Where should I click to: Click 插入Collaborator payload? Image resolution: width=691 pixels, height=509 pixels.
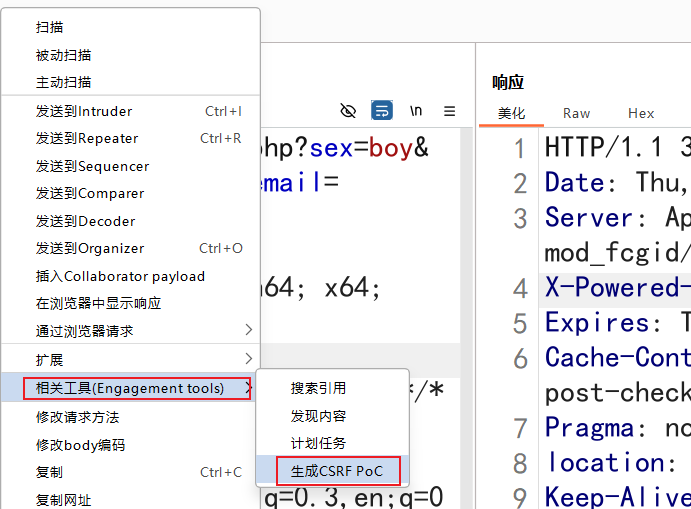pos(130,276)
